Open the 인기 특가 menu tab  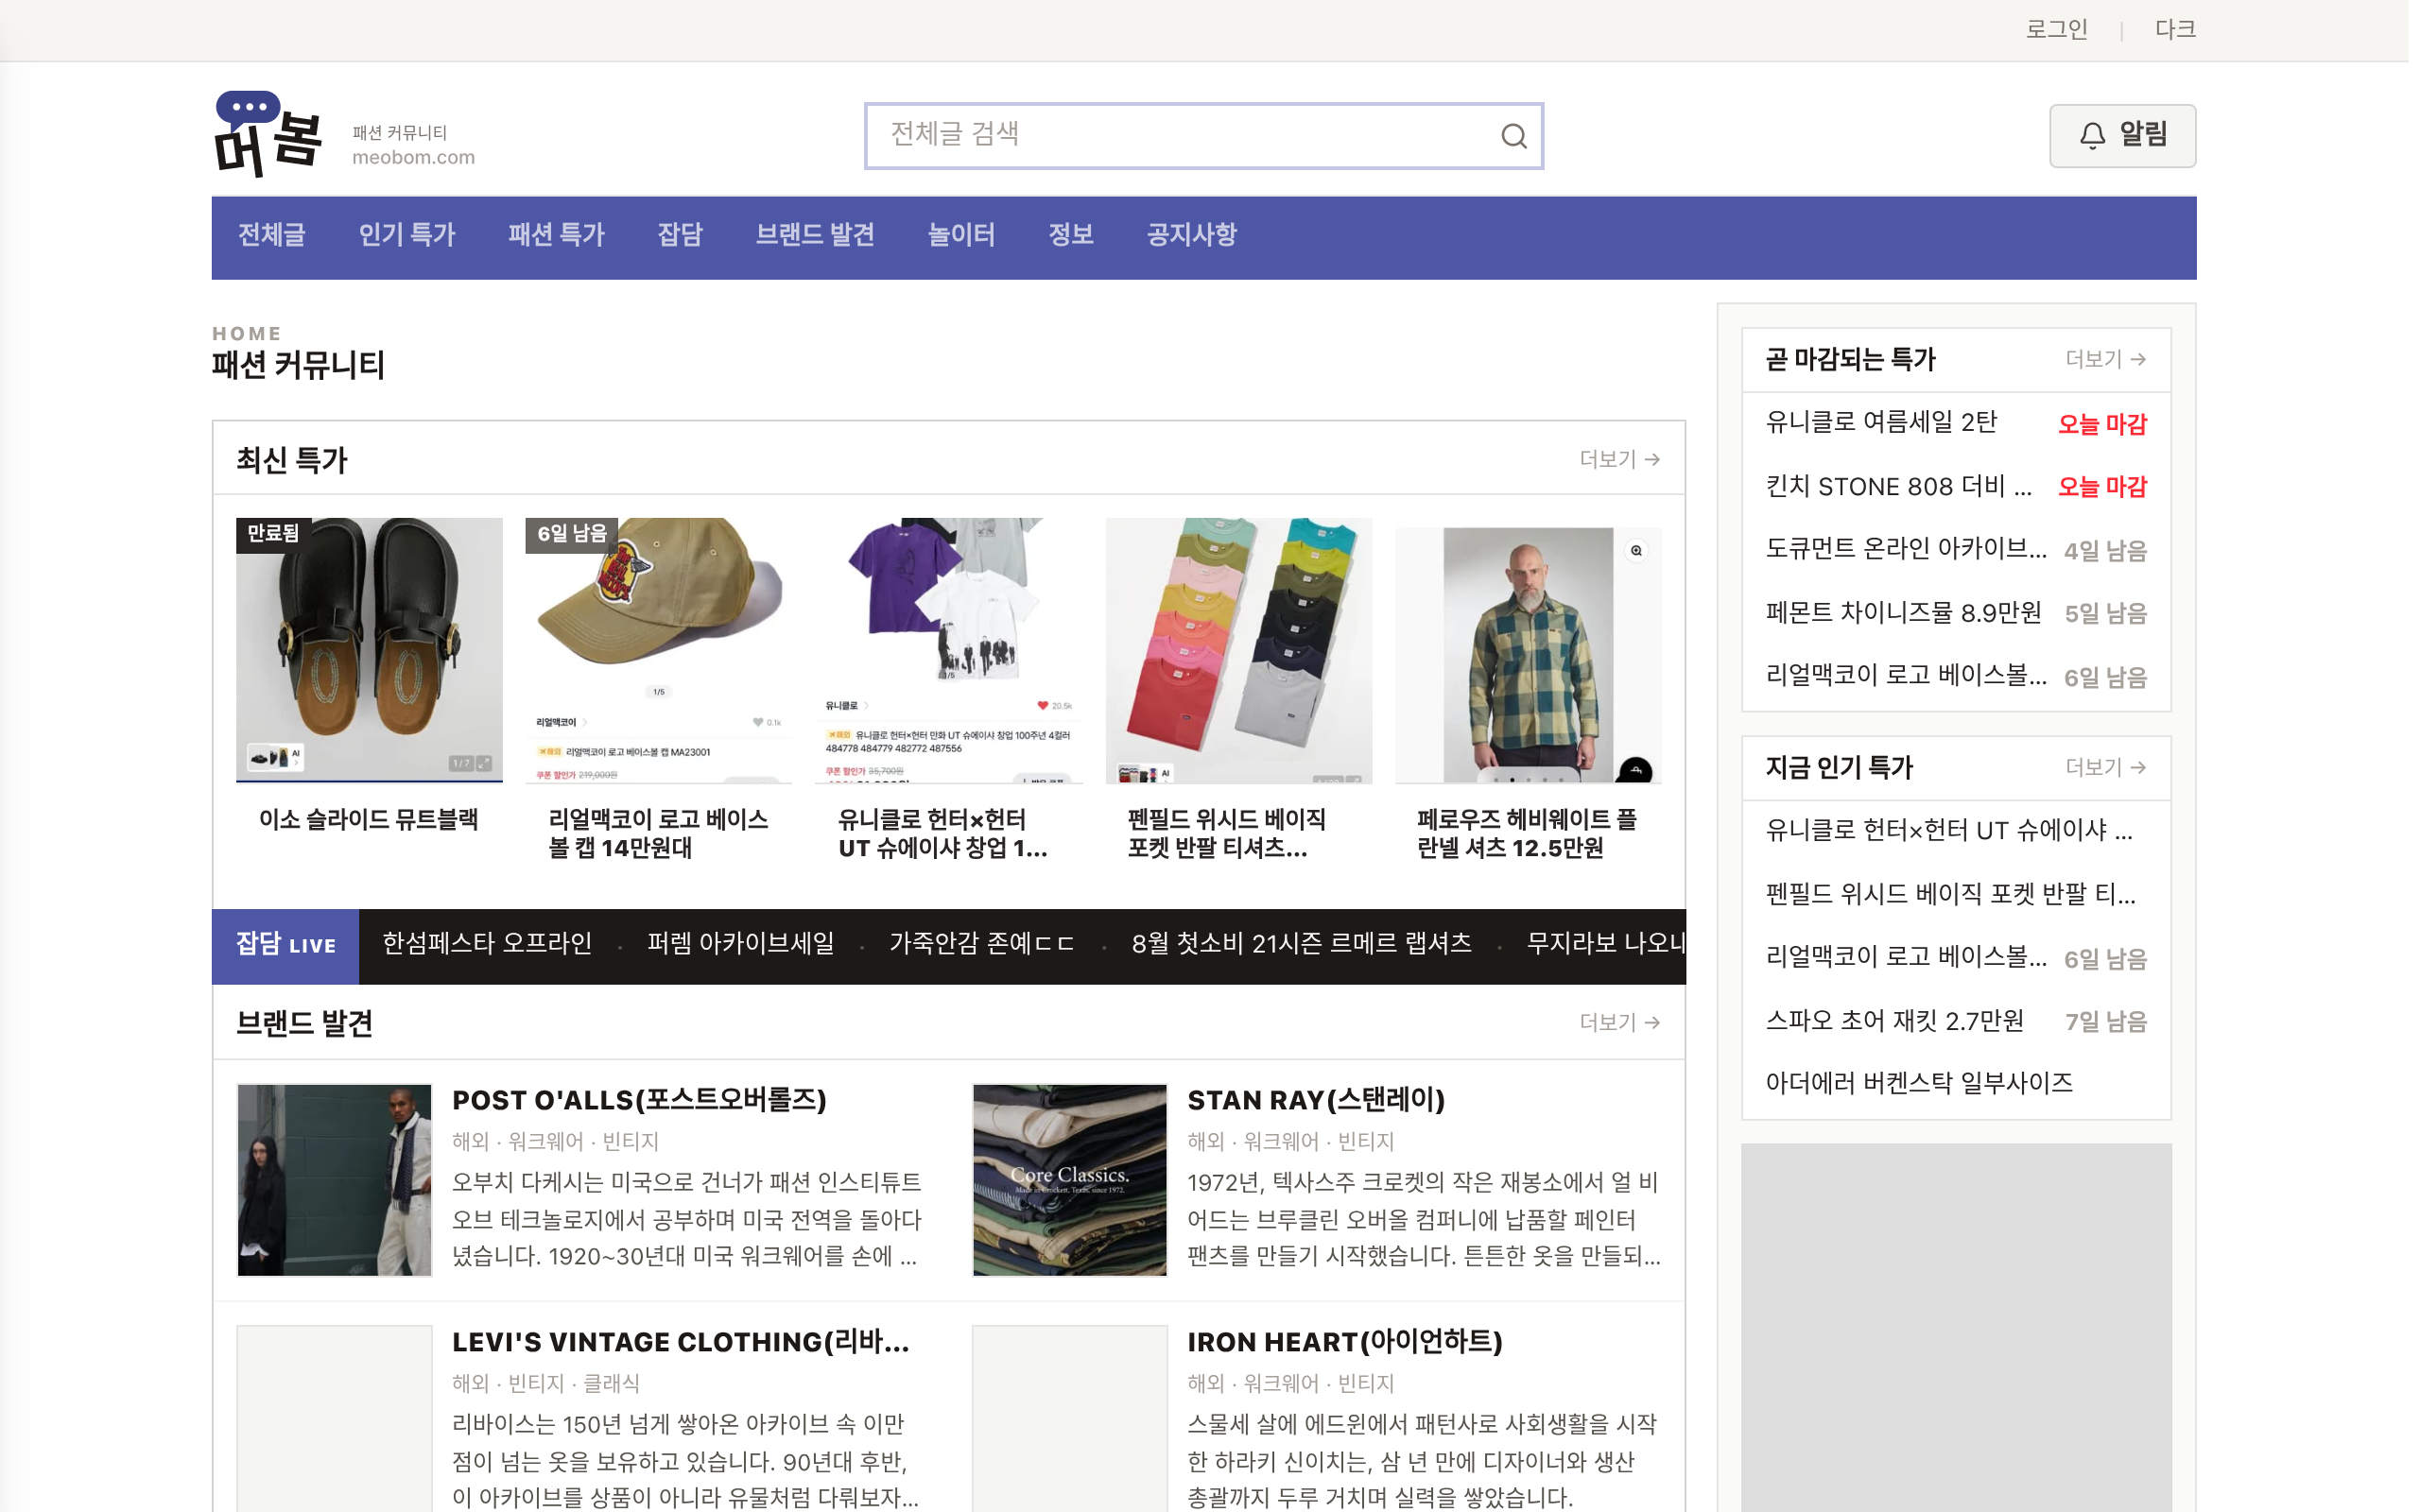click(x=408, y=236)
